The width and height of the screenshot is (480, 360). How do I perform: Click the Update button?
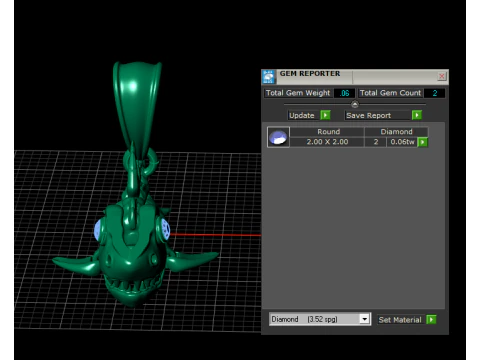point(304,115)
